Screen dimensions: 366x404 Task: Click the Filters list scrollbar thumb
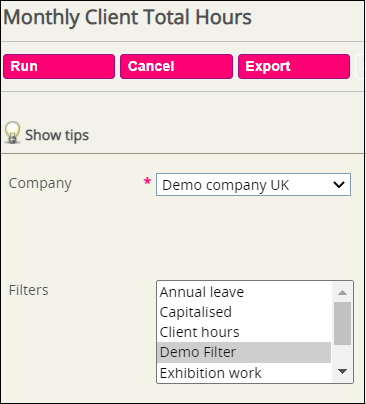pyautogui.click(x=342, y=323)
